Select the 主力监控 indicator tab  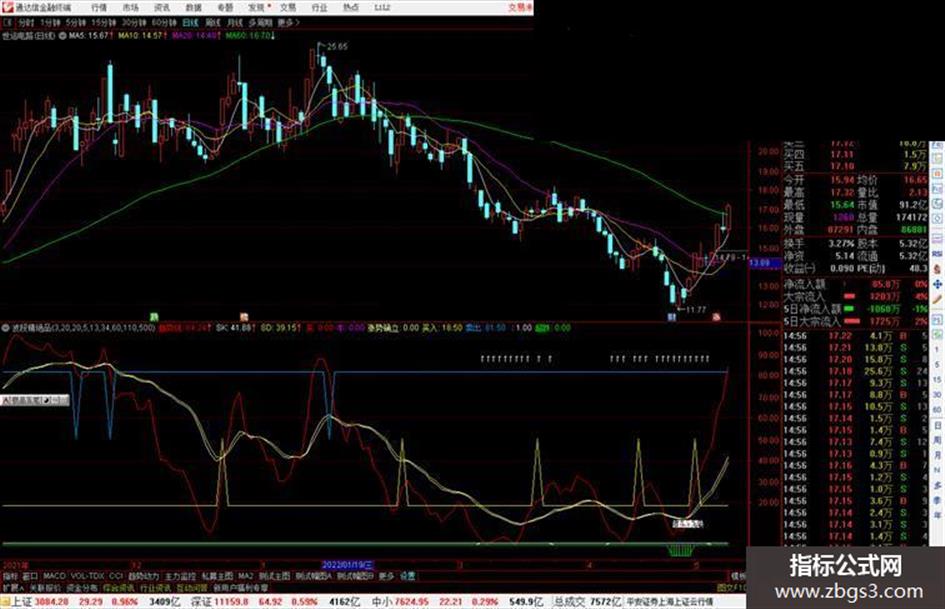click(180, 576)
